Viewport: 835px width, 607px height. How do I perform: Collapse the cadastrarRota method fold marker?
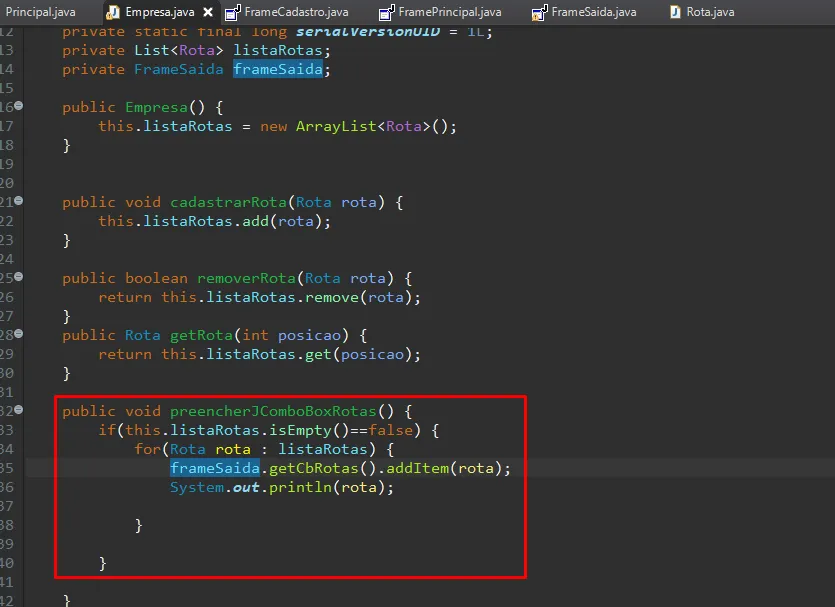[x=19, y=201]
